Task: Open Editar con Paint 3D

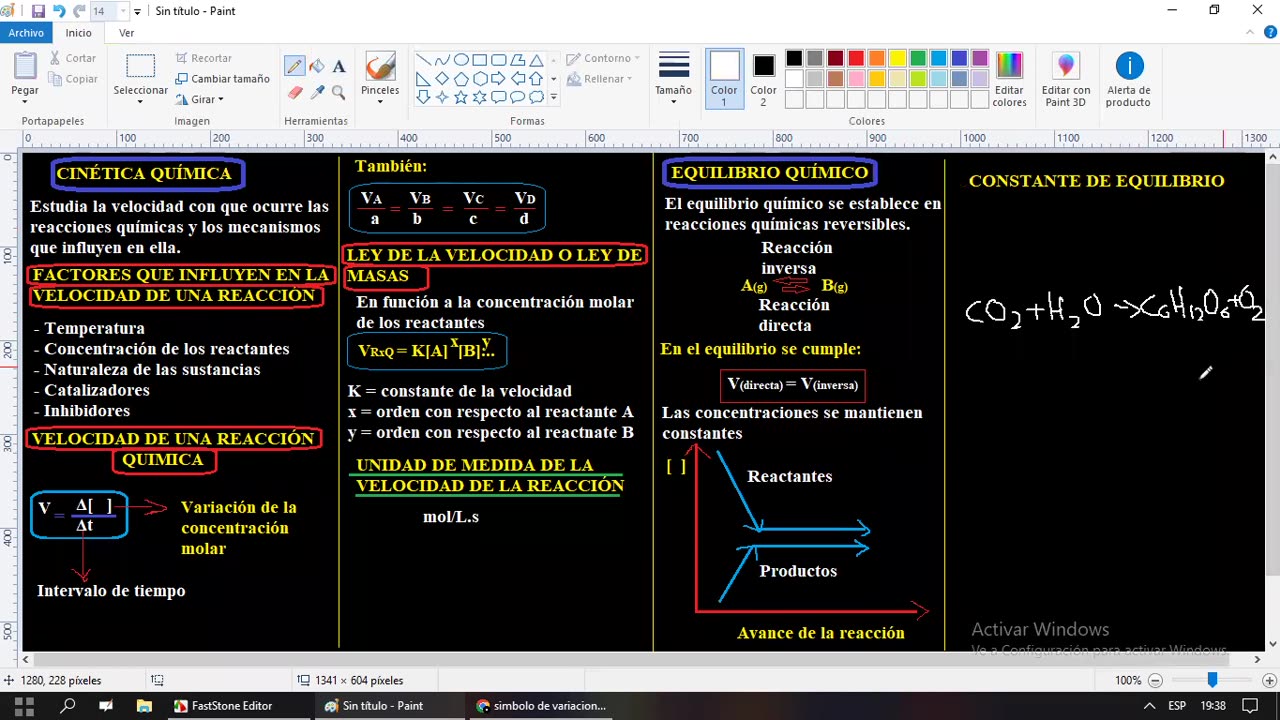Action: (1065, 80)
